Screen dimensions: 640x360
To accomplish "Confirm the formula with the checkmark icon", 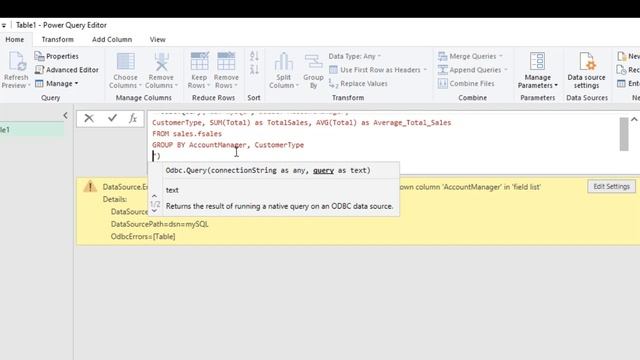I will pos(112,118).
